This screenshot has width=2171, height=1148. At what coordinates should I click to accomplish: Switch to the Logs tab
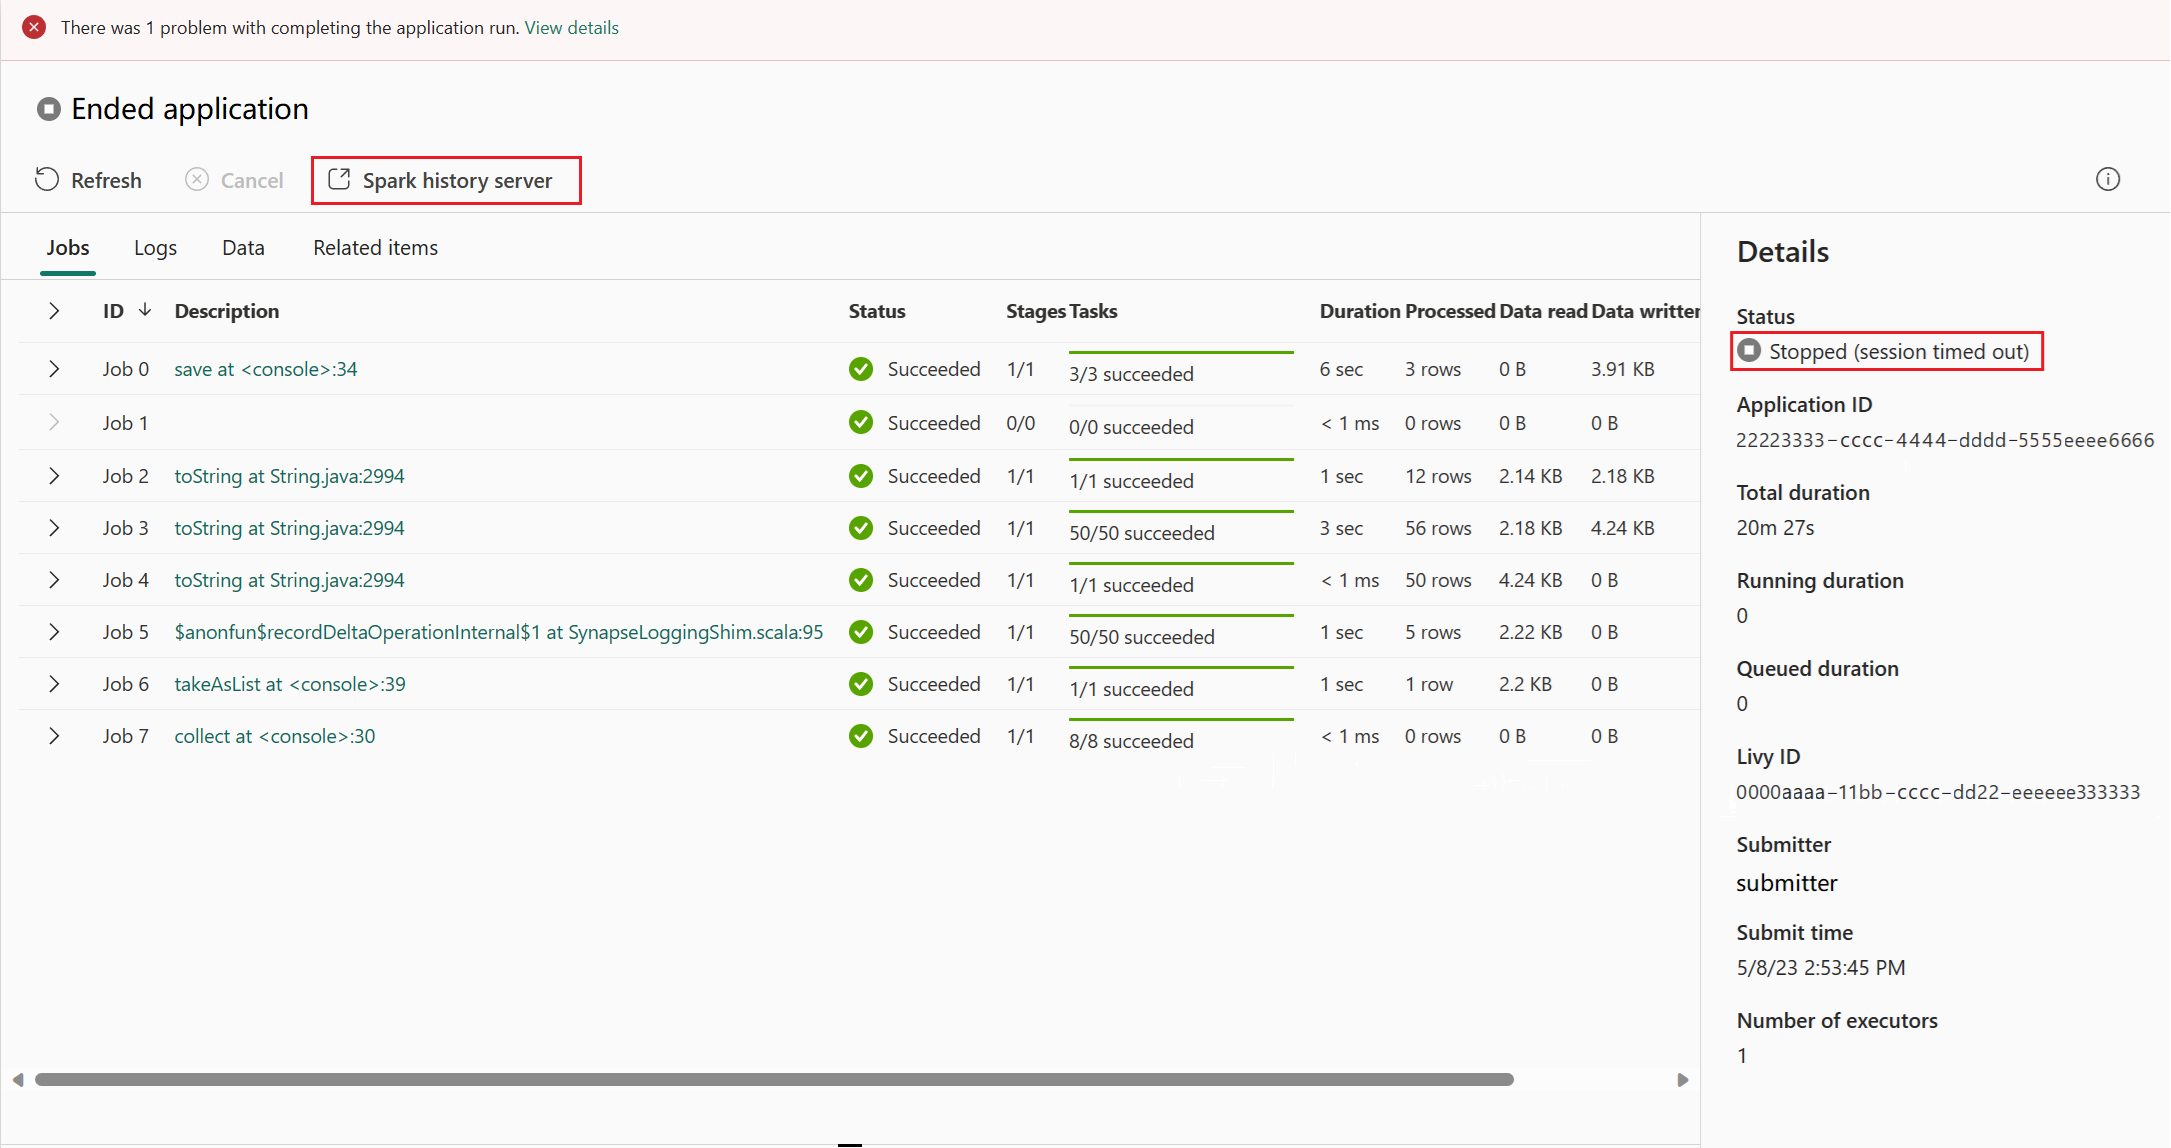(x=155, y=248)
